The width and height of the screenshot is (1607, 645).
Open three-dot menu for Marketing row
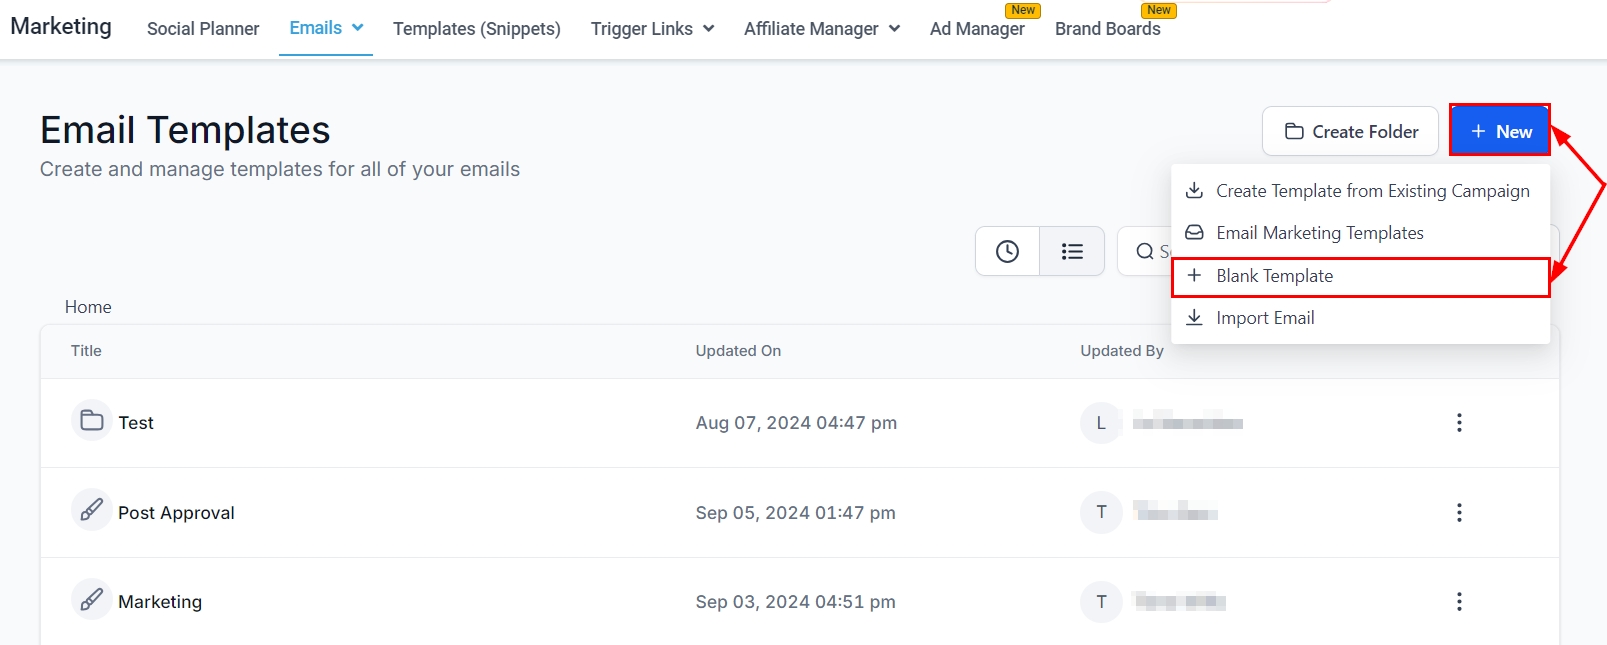pos(1459,602)
